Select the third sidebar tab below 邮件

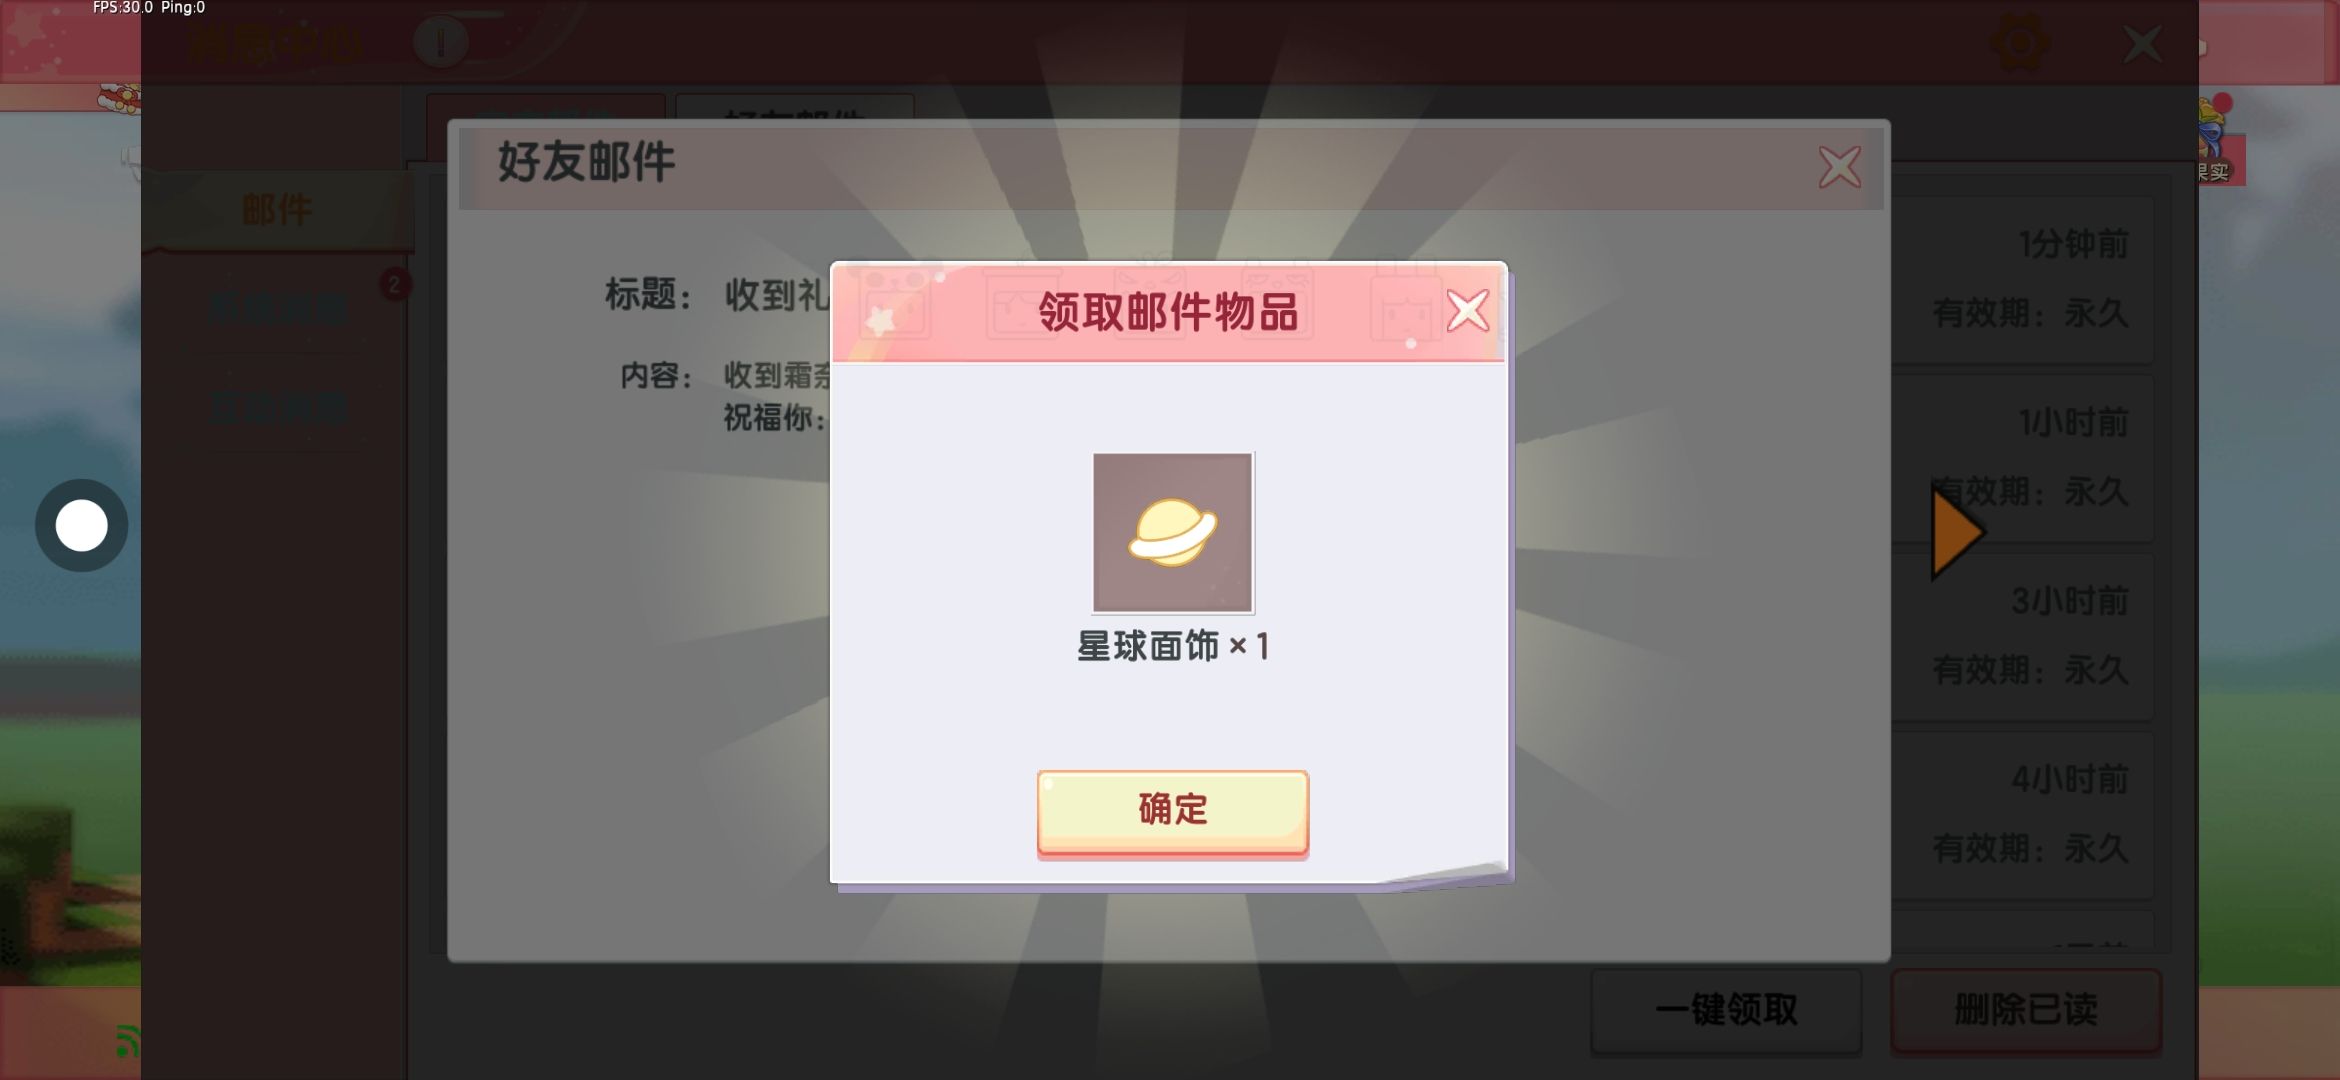point(277,408)
